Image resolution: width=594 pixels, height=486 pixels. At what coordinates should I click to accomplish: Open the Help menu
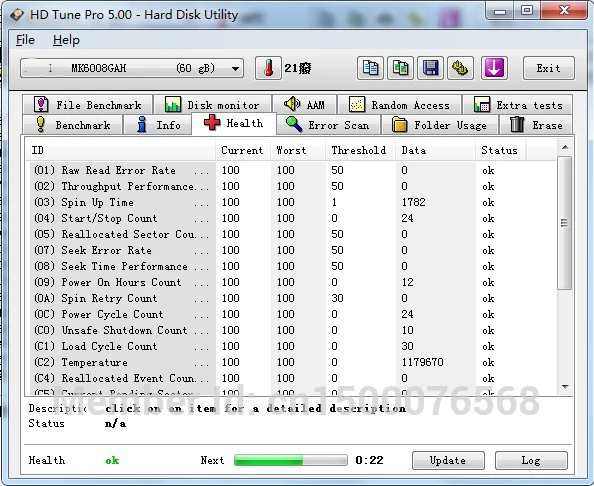(x=66, y=40)
